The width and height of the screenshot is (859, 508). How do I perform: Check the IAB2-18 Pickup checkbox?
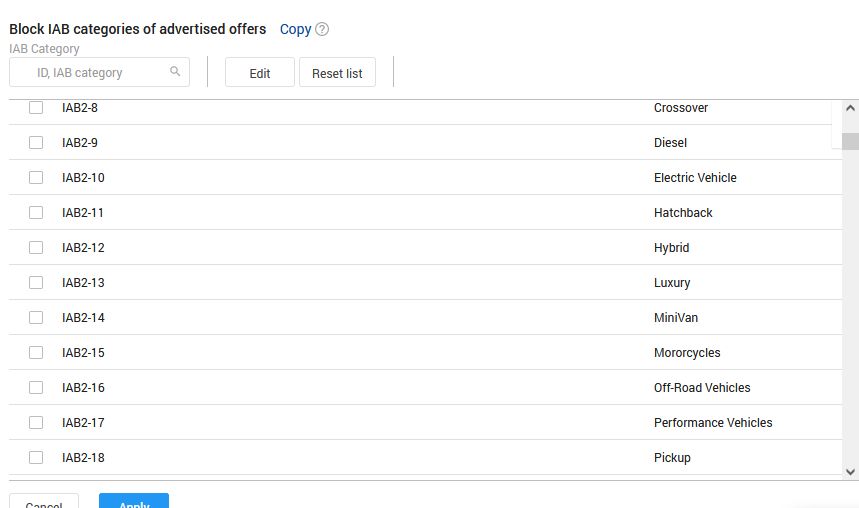coord(36,458)
